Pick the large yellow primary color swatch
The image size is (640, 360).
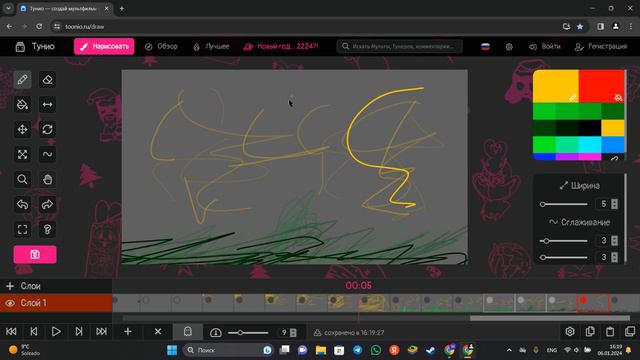[x=556, y=86]
